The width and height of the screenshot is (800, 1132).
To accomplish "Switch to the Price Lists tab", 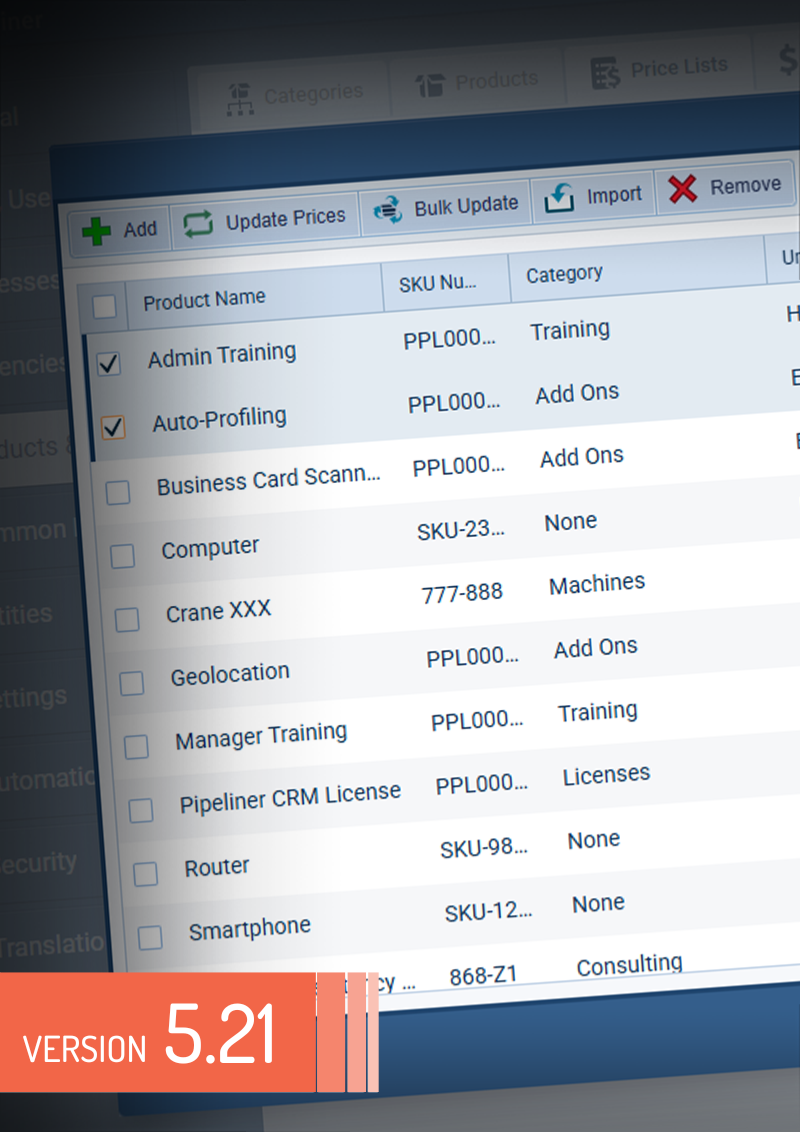I will pos(678,67).
